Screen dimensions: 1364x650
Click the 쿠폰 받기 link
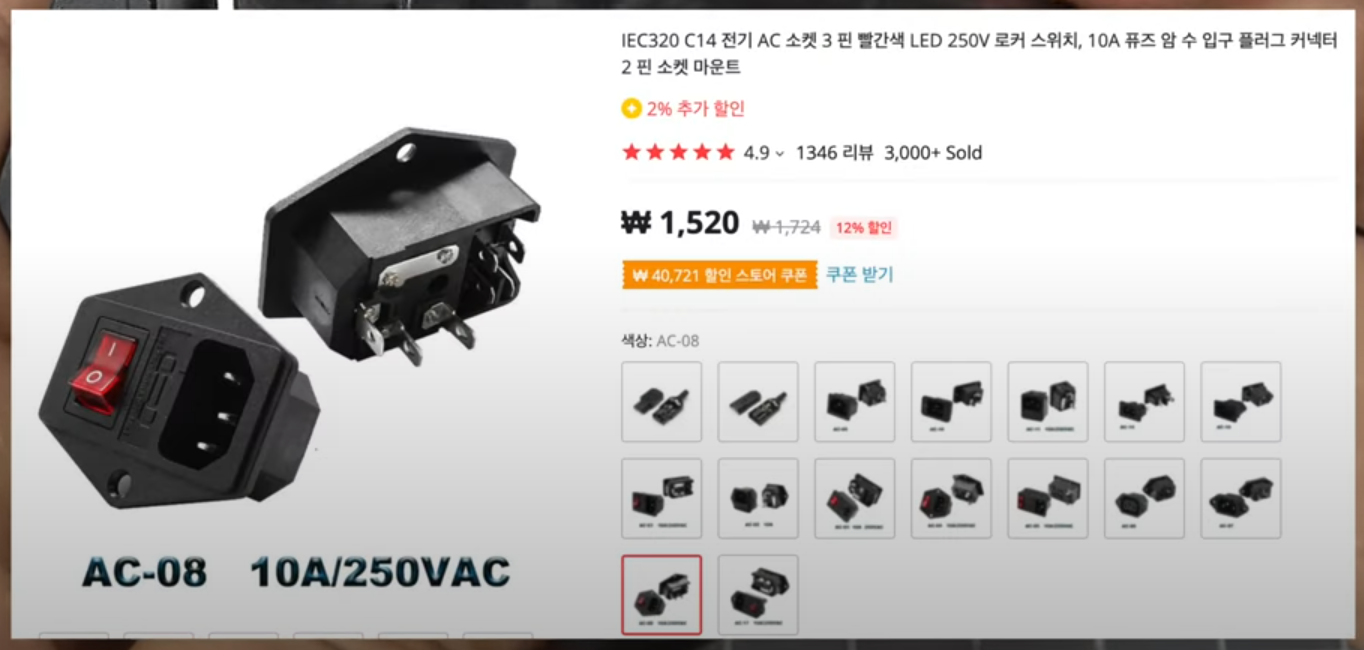(859, 274)
